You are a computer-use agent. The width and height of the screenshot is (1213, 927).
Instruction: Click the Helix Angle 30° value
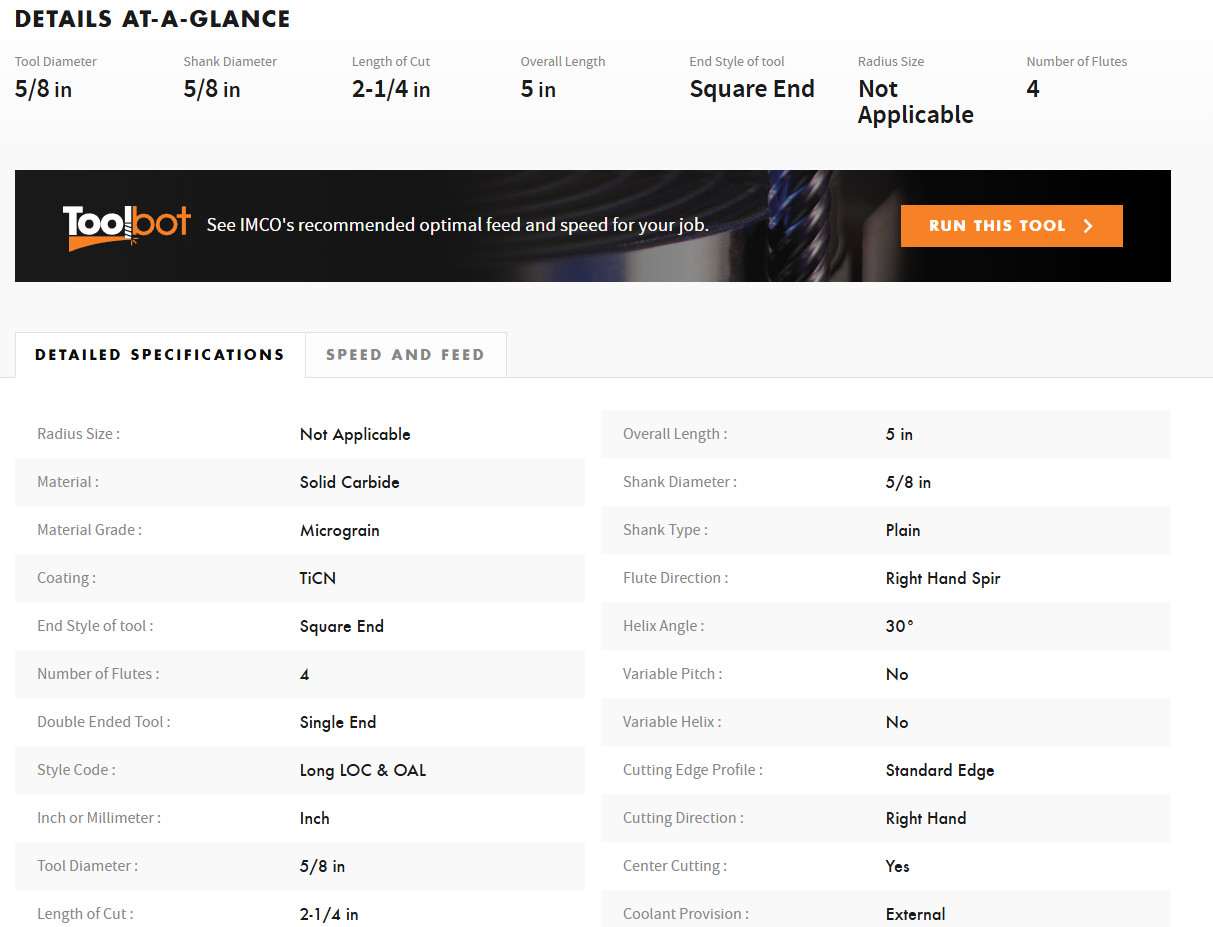(x=900, y=626)
